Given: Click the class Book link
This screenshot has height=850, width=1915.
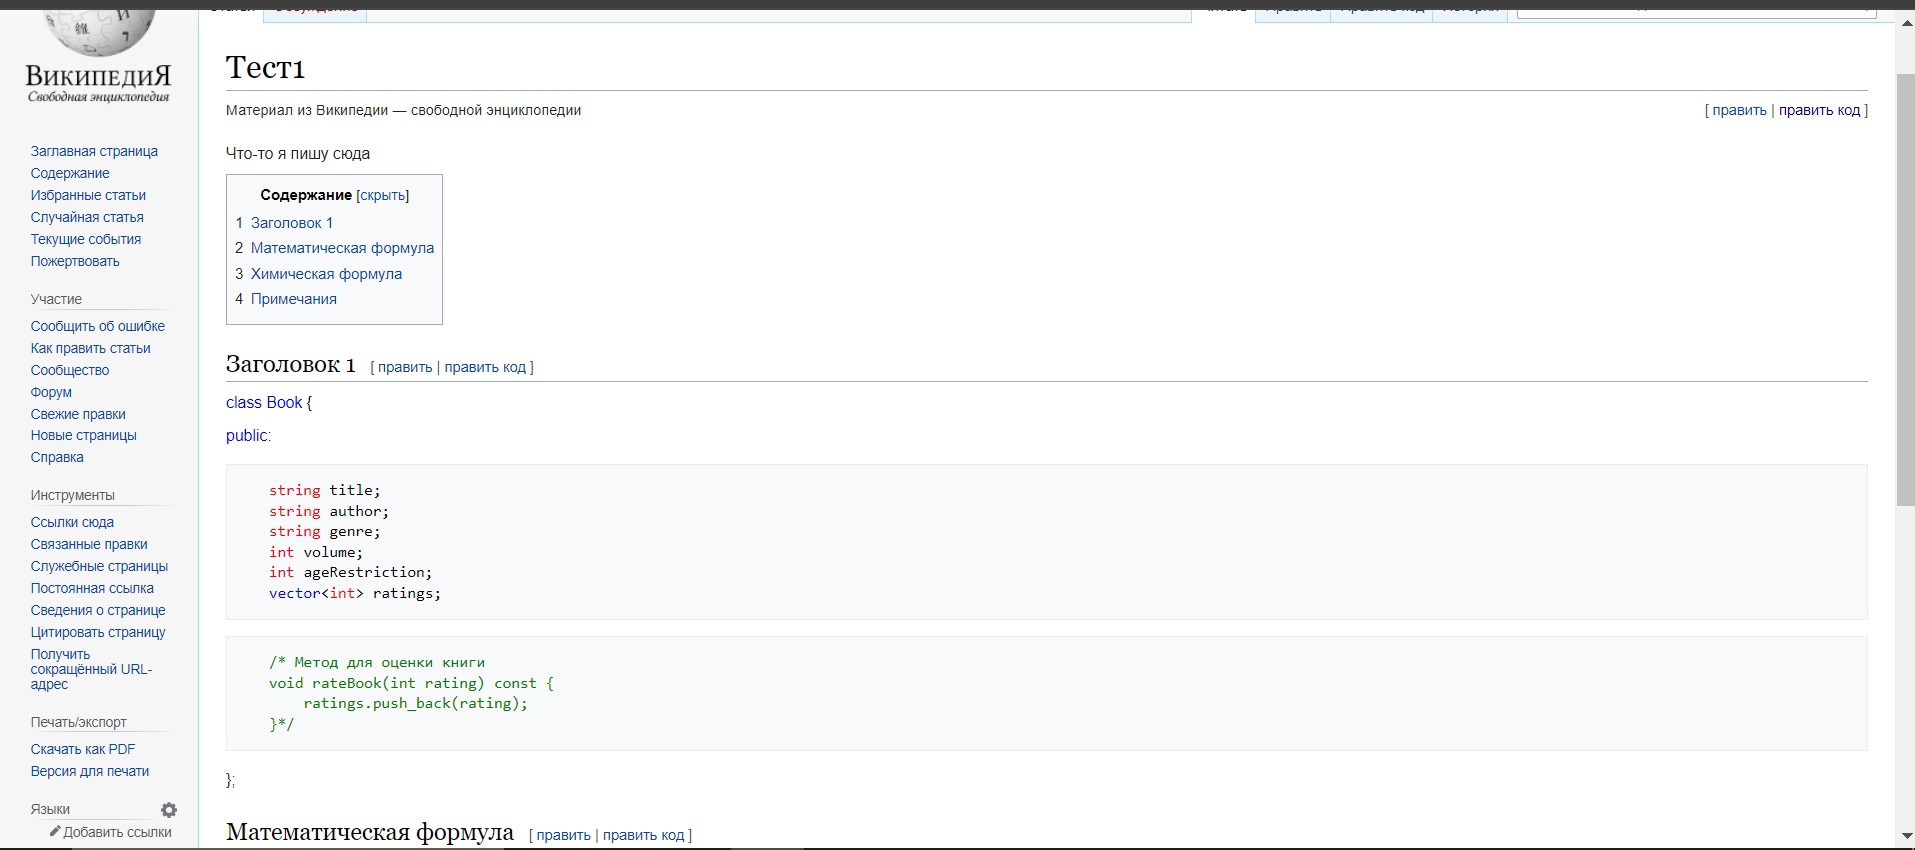Looking at the screenshot, I should [x=264, y=402].
